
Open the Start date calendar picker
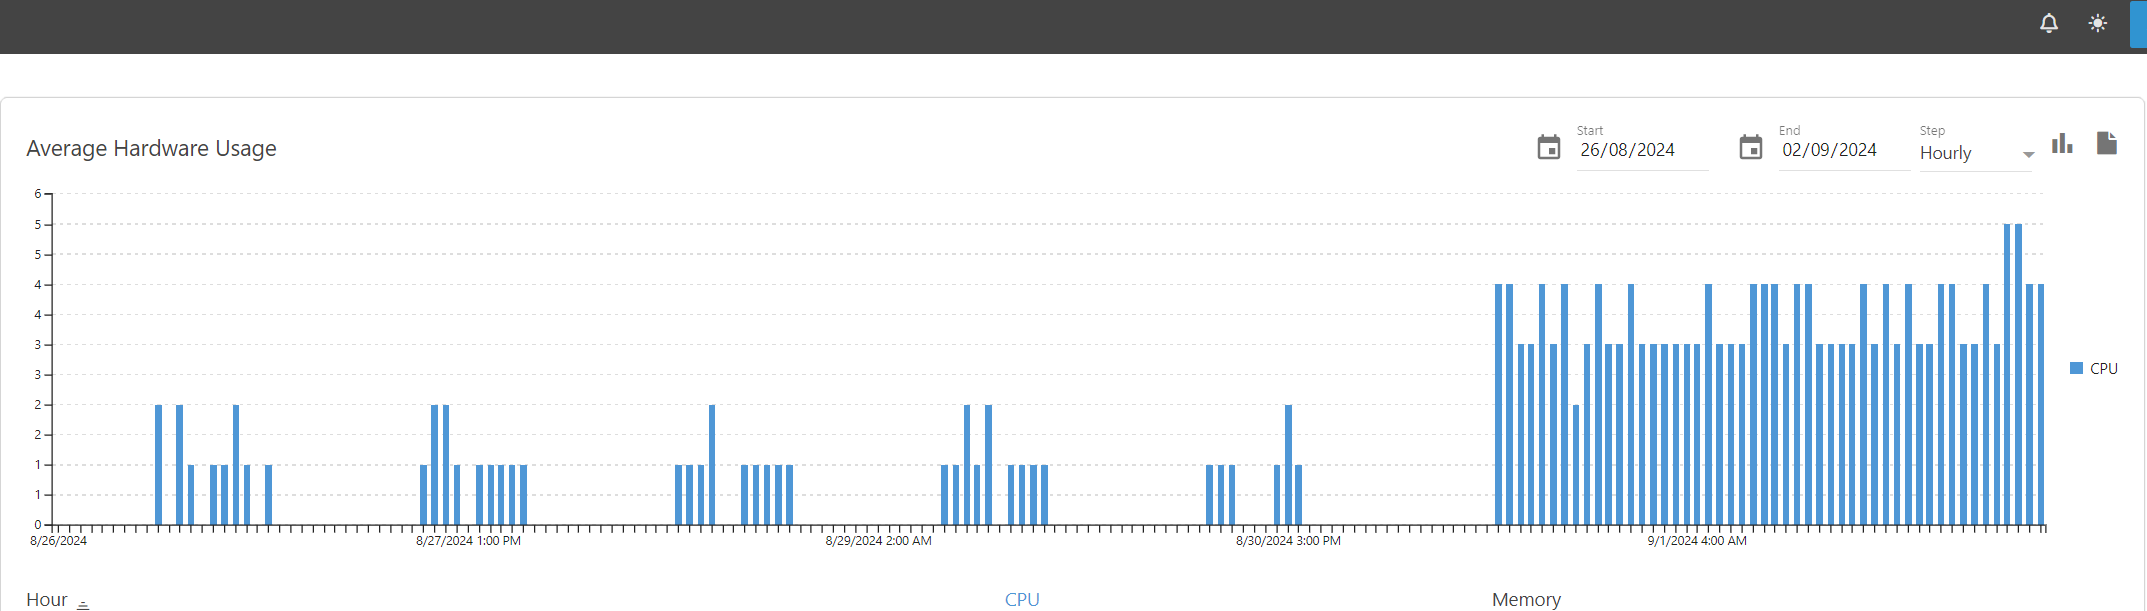[x=1548, y=148]
